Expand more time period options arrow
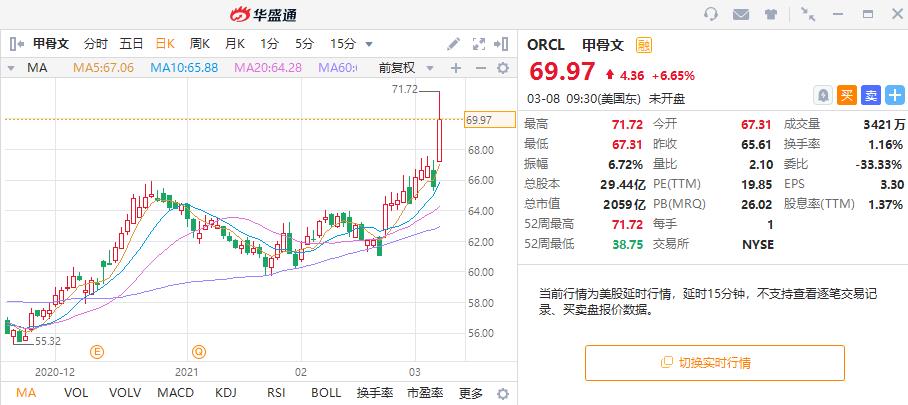The height and width of the screenshot is (405, 908). [x=369, y=44]
